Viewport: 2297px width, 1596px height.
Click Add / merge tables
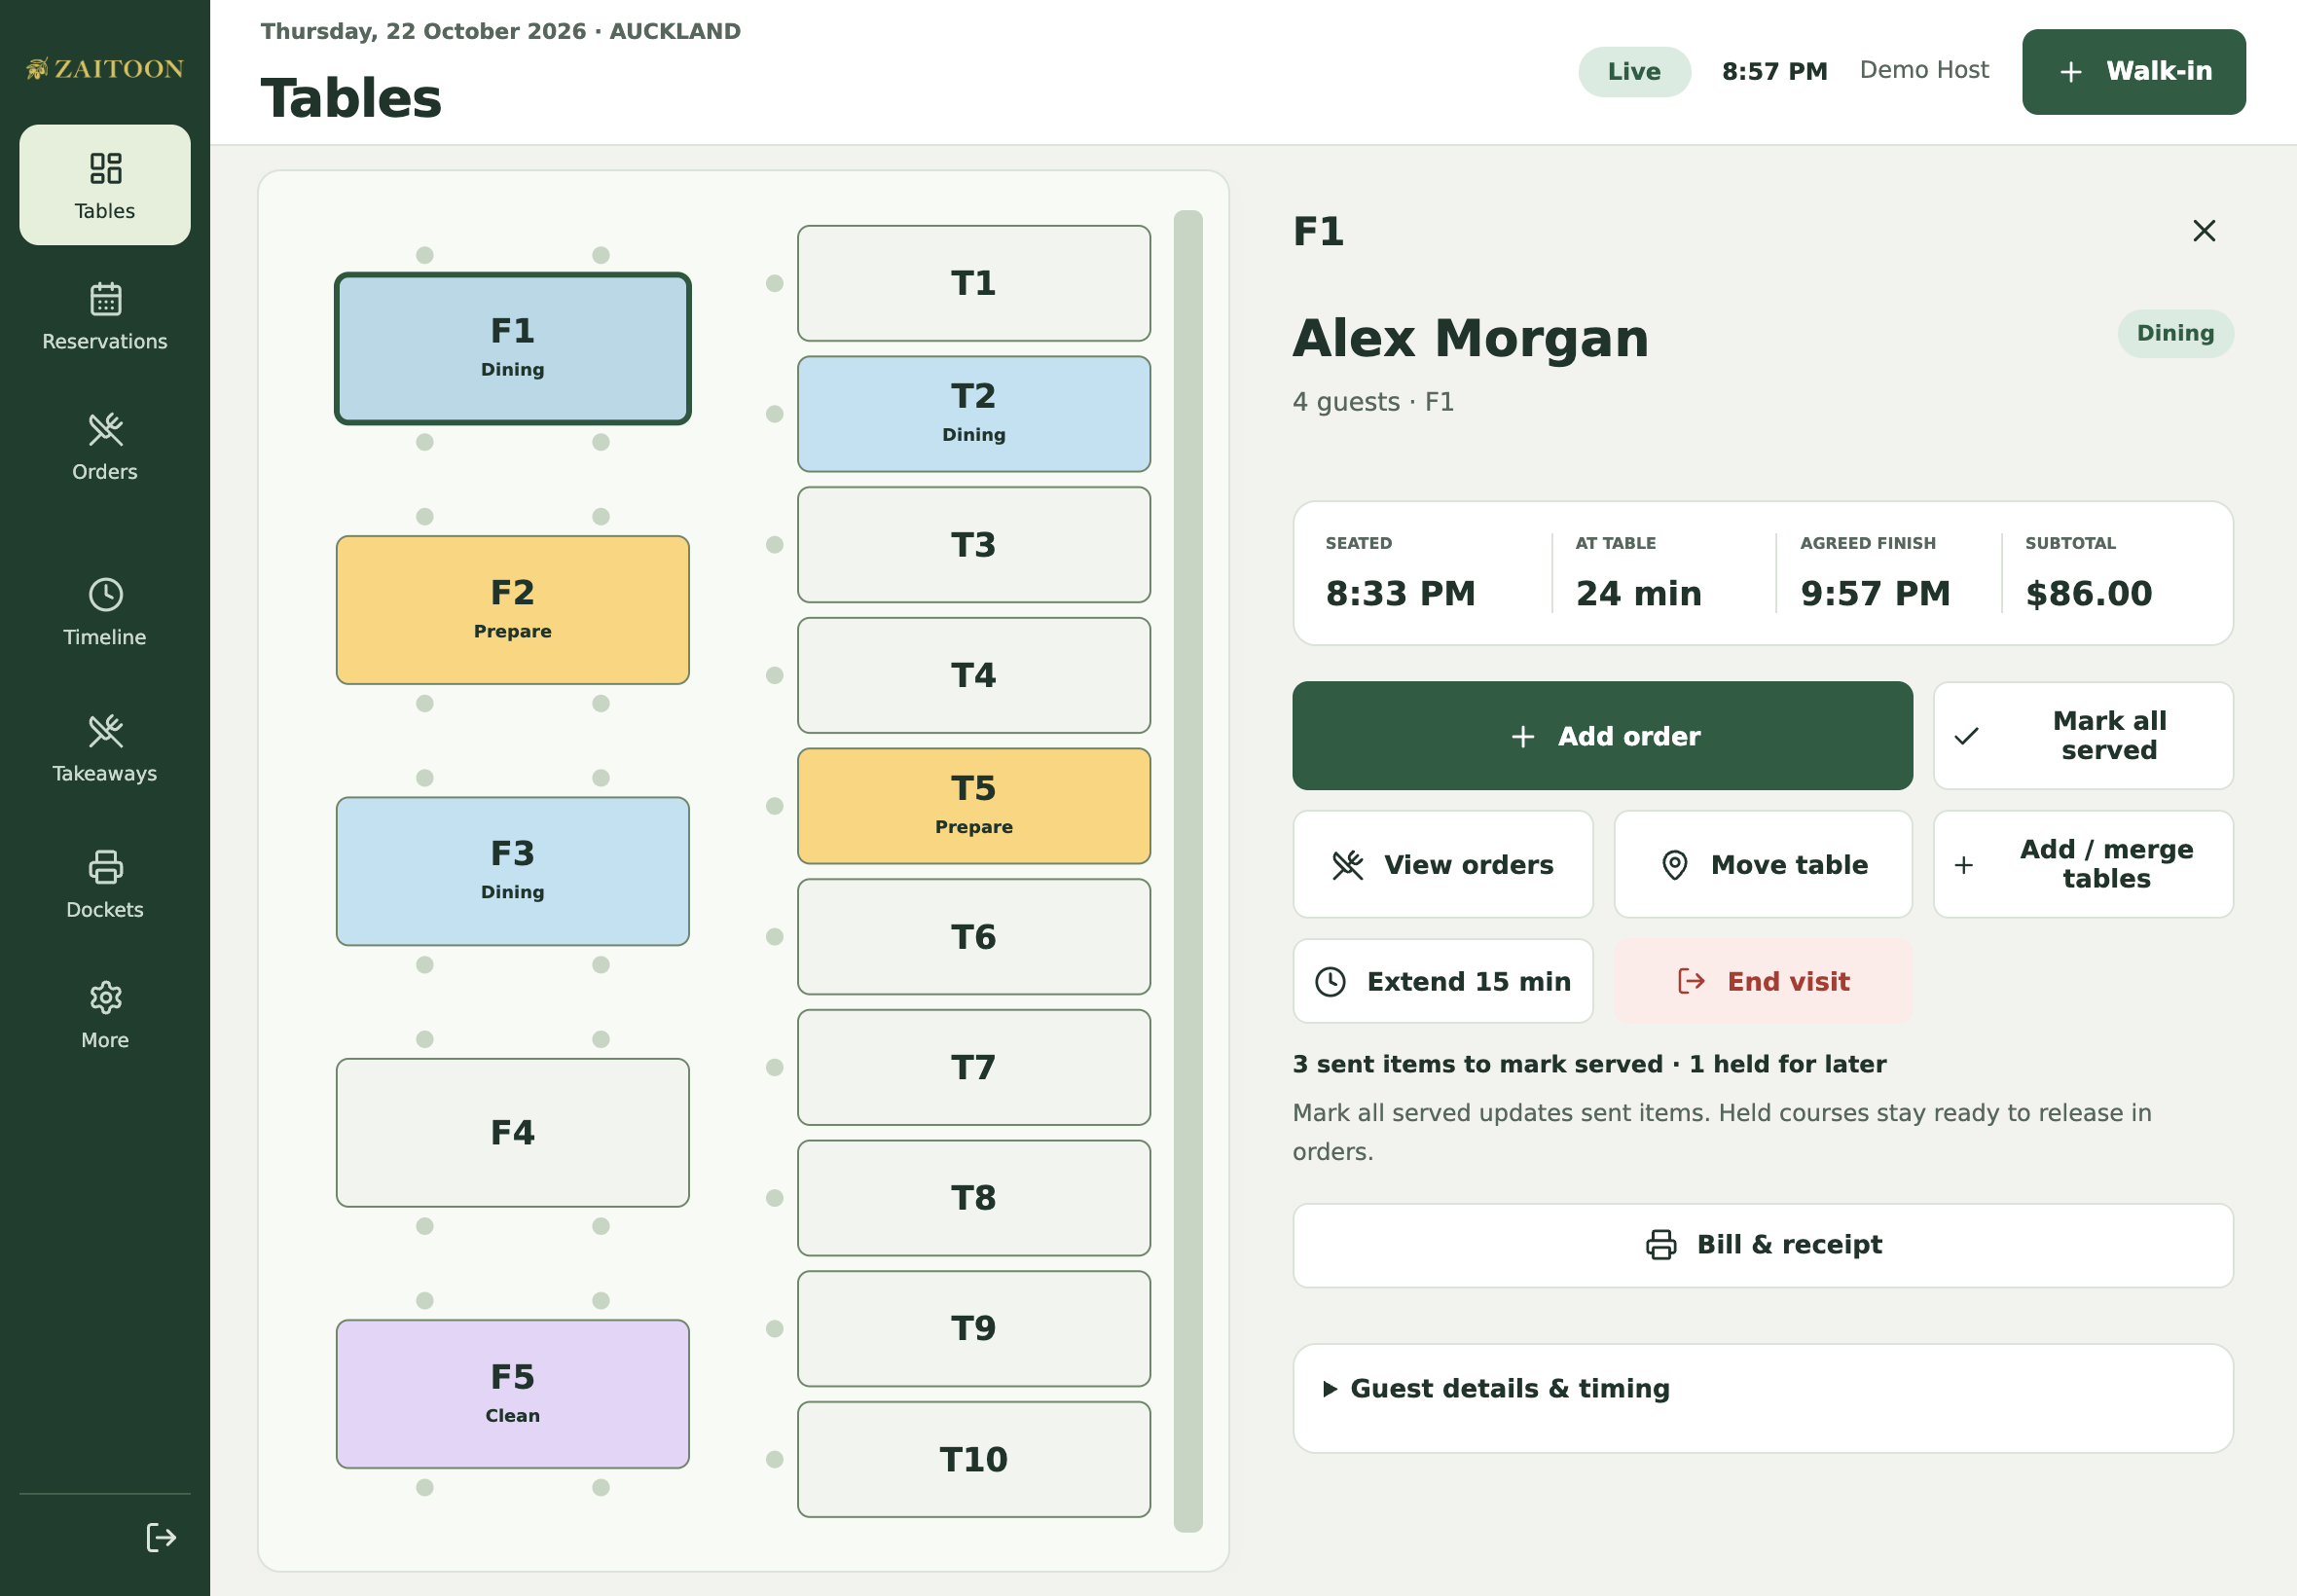click(2083, 865)
